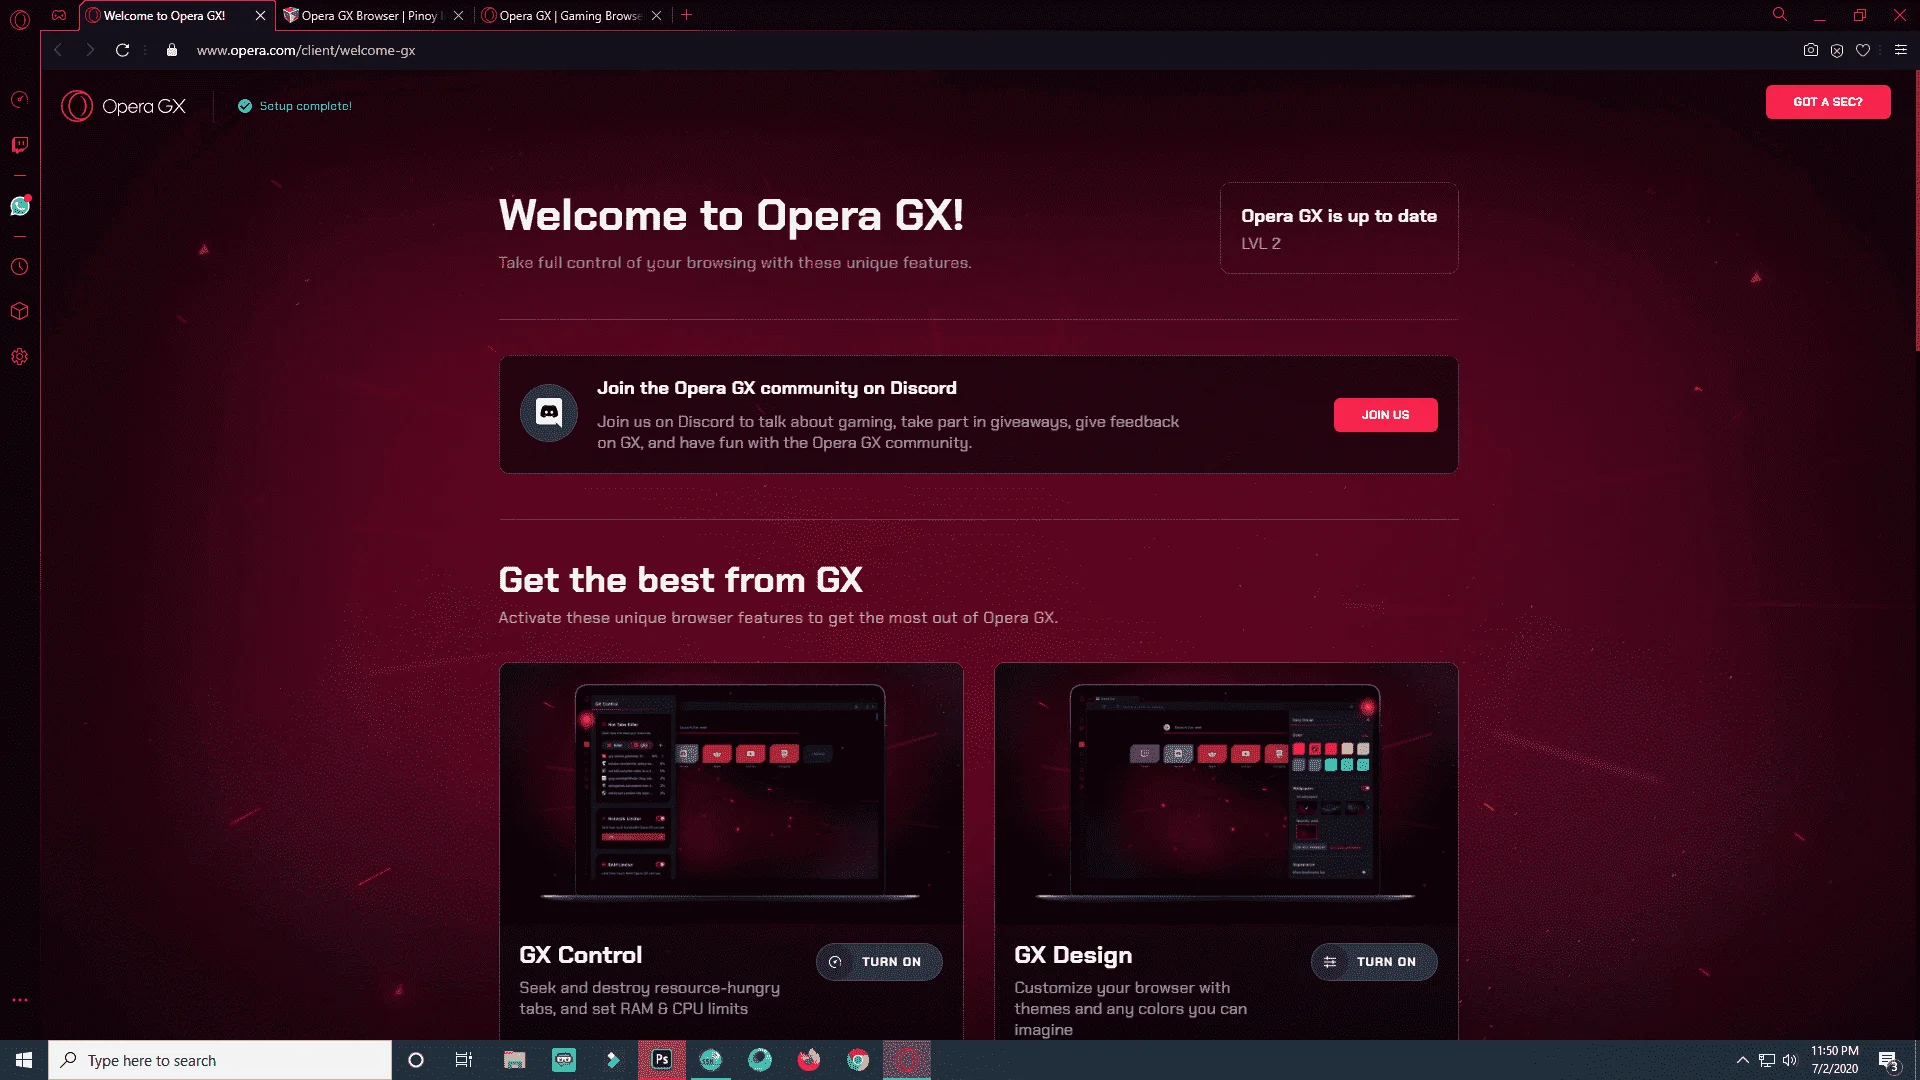Click the GX Control card title
This screenshot has width=1920, height=1080.
tap(581, 955)
